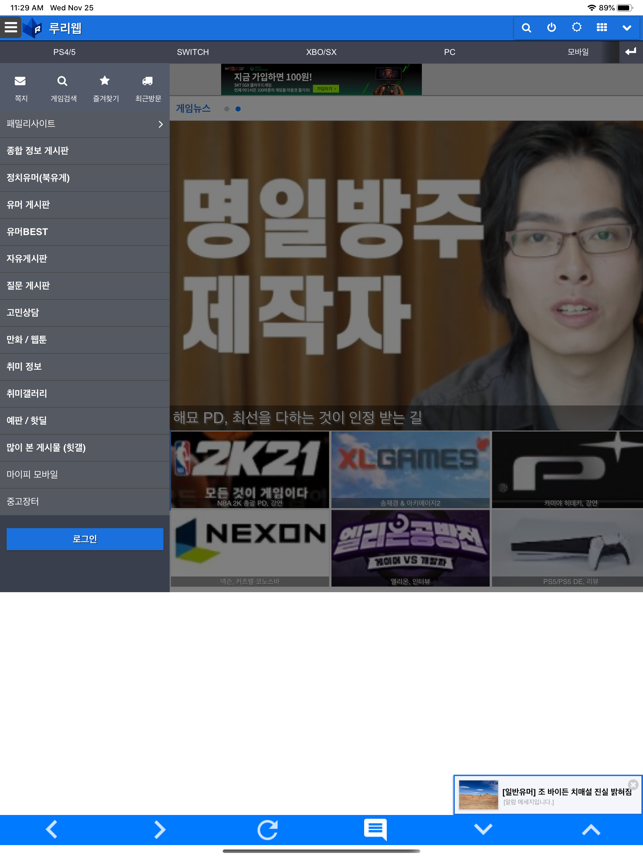Go back with bottom left arrow

52,830
